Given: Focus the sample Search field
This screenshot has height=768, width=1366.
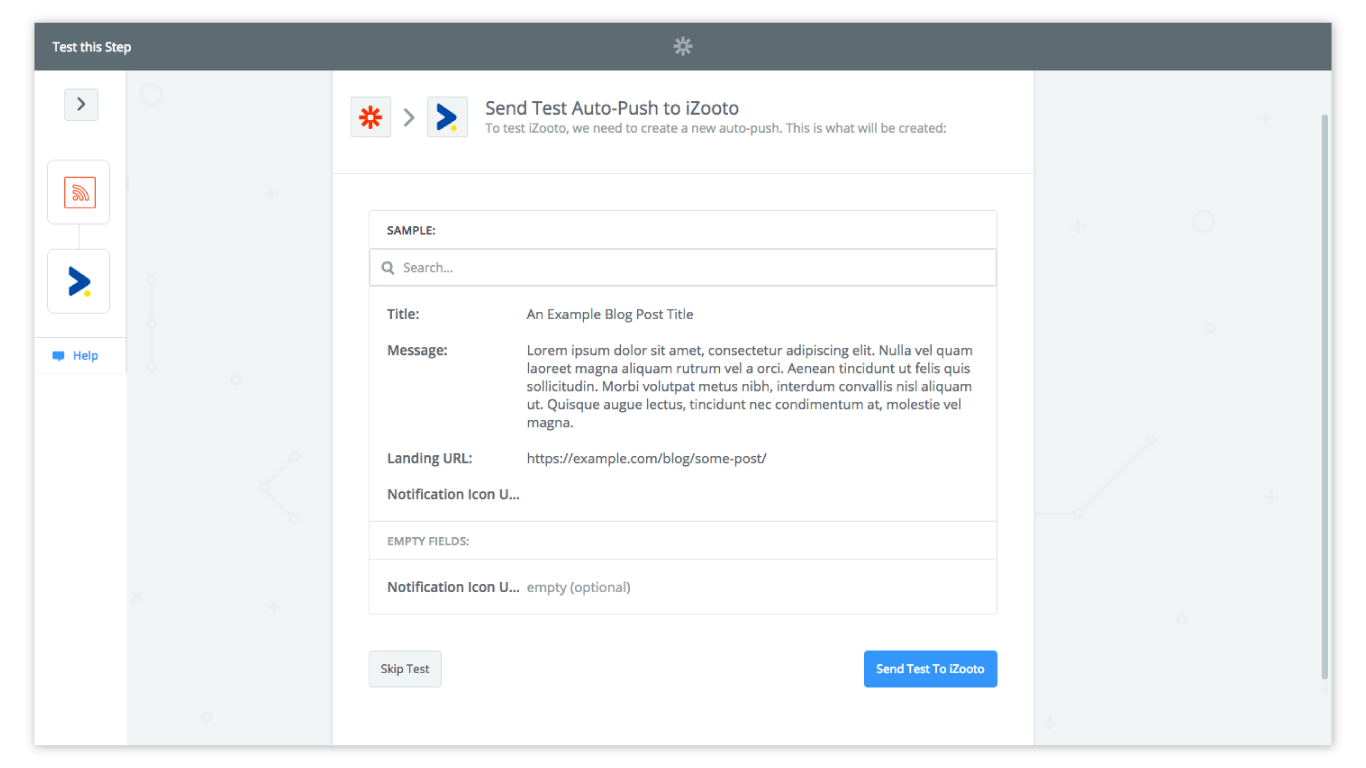Looking at the screenshot, I should click(x=683, y=267).
